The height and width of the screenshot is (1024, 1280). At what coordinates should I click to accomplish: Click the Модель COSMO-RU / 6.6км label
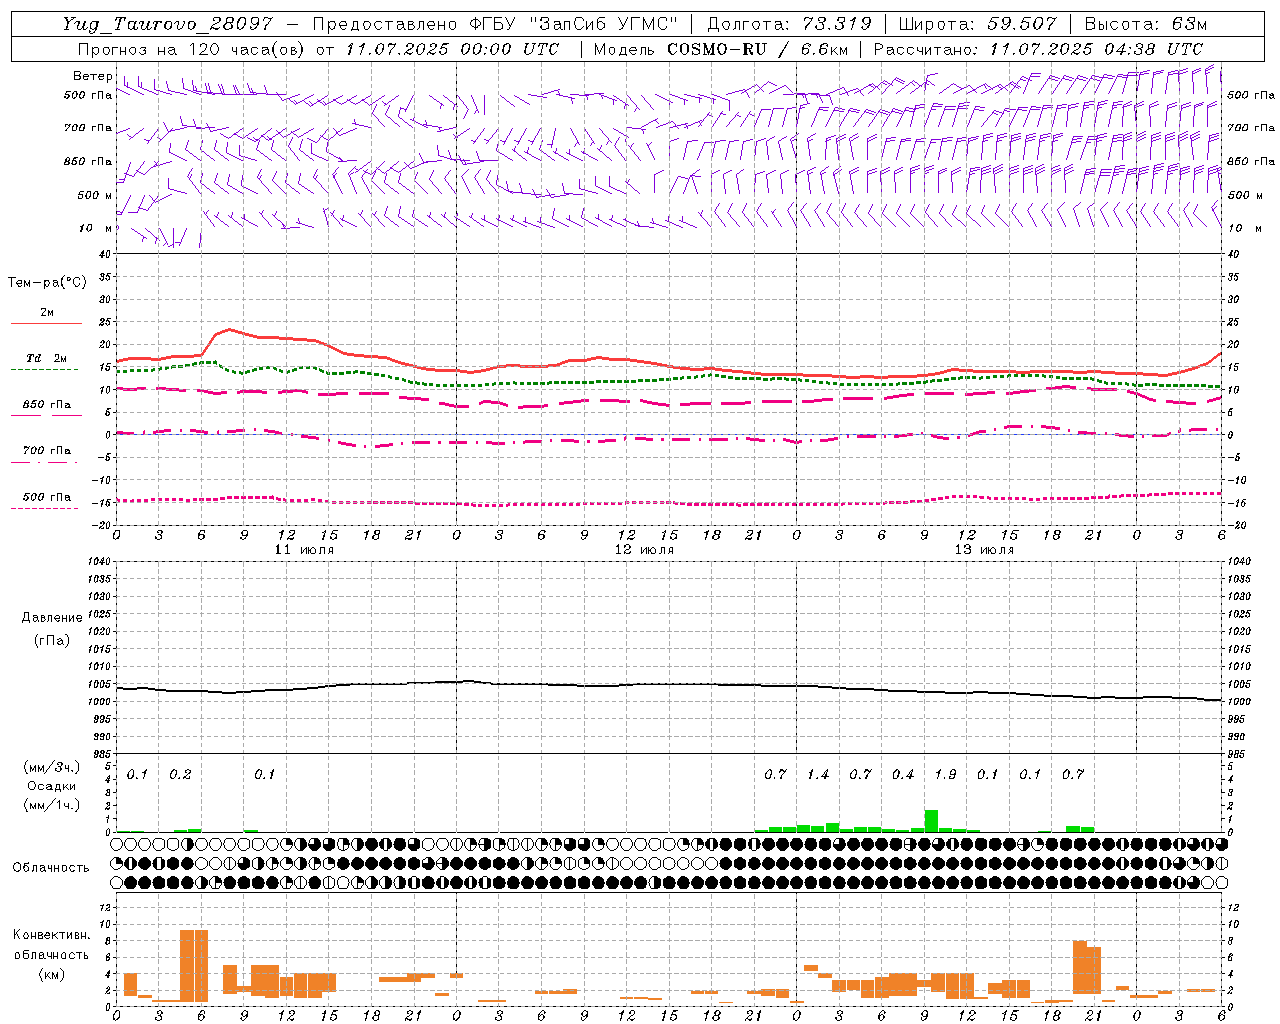pos(720,49)
